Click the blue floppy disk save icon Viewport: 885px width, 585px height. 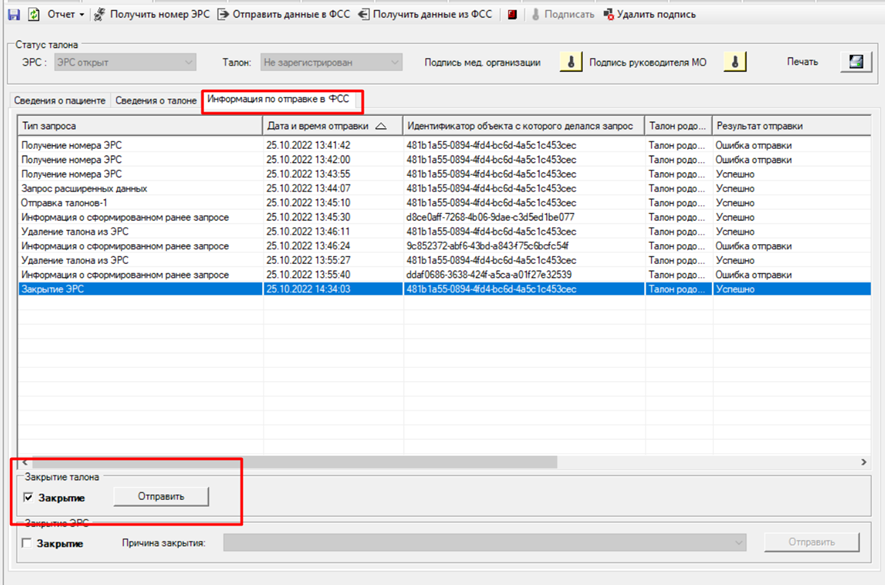(x=14, y=15)
